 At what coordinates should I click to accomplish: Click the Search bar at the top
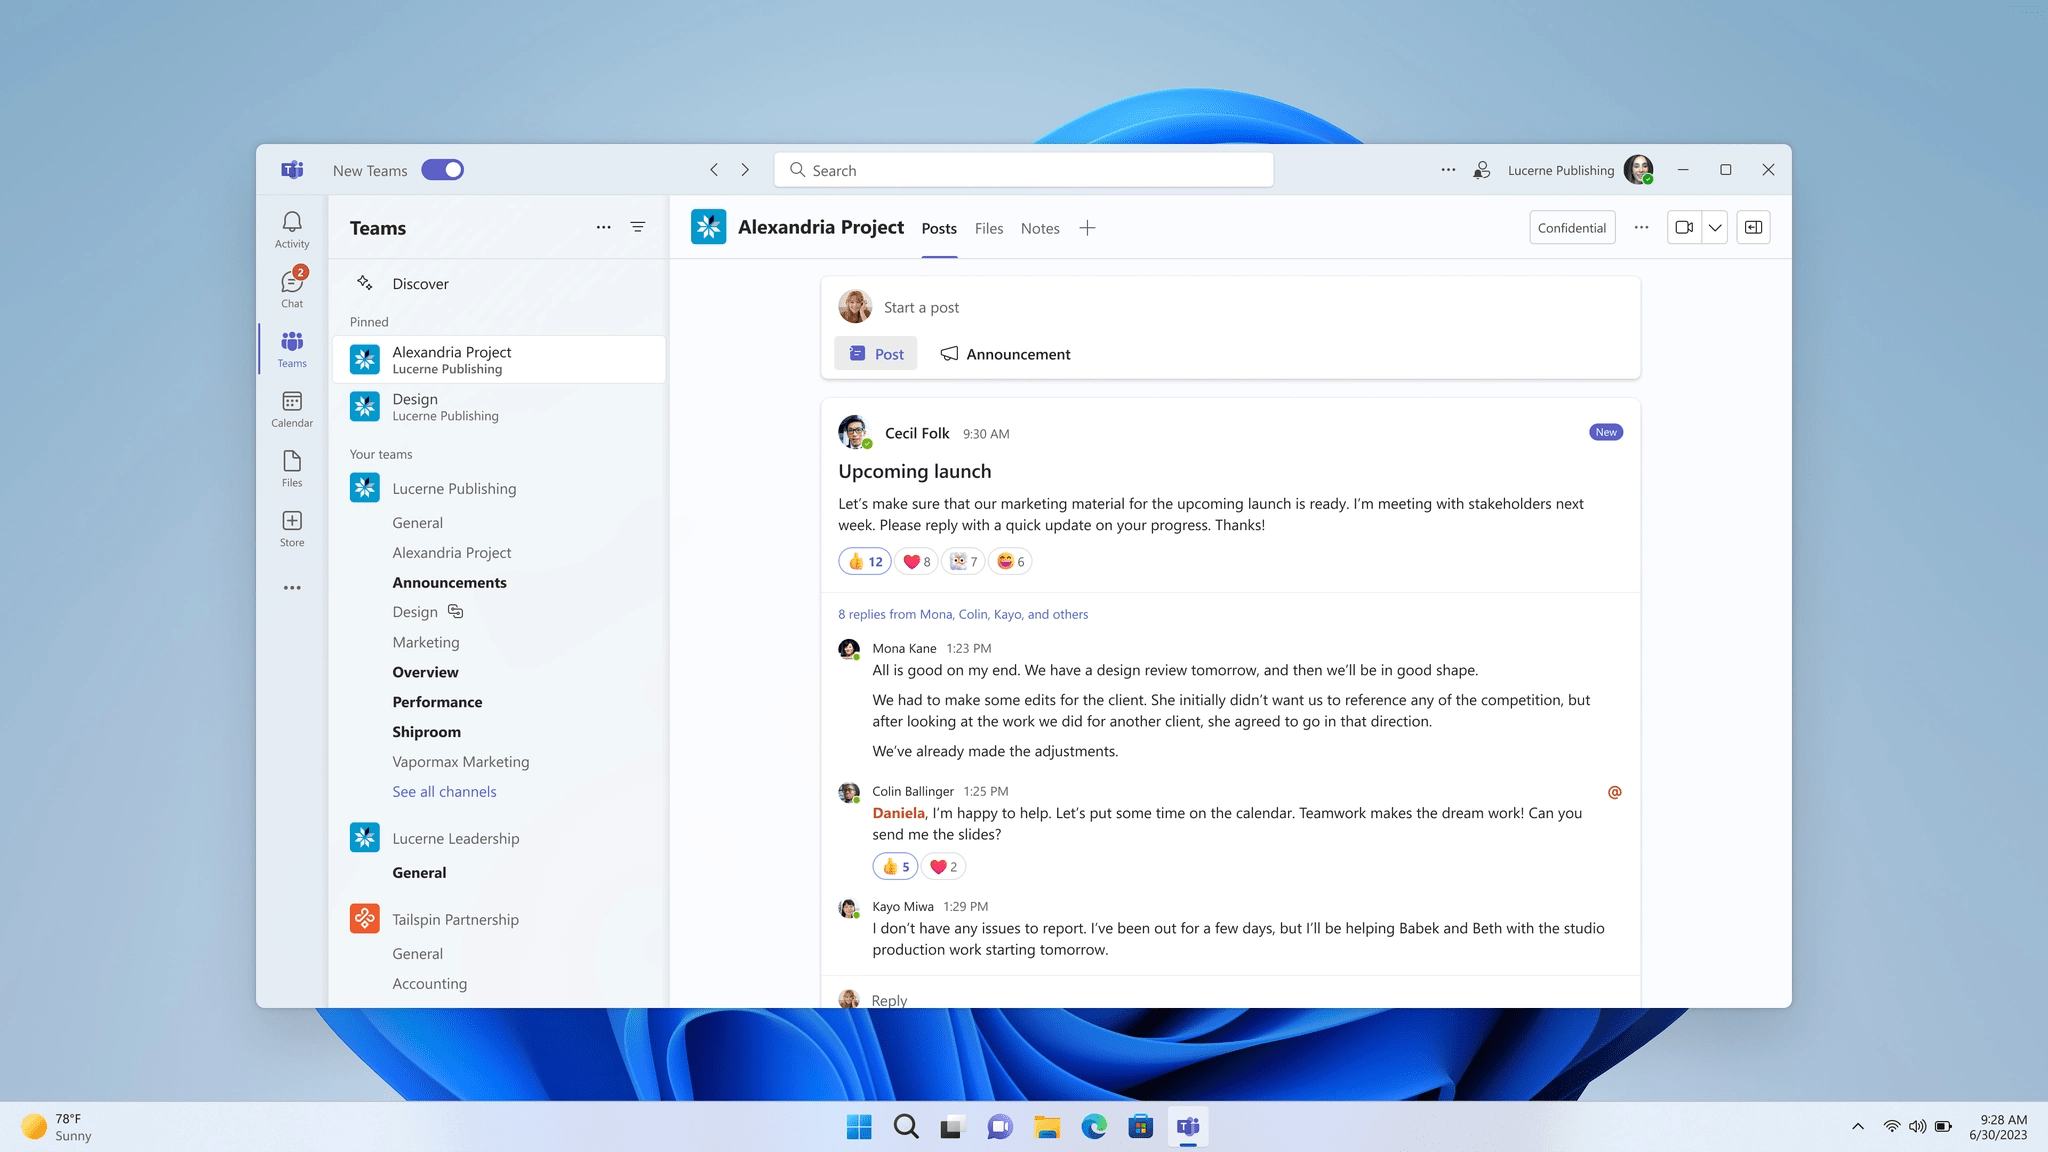tap(1022, 169)
